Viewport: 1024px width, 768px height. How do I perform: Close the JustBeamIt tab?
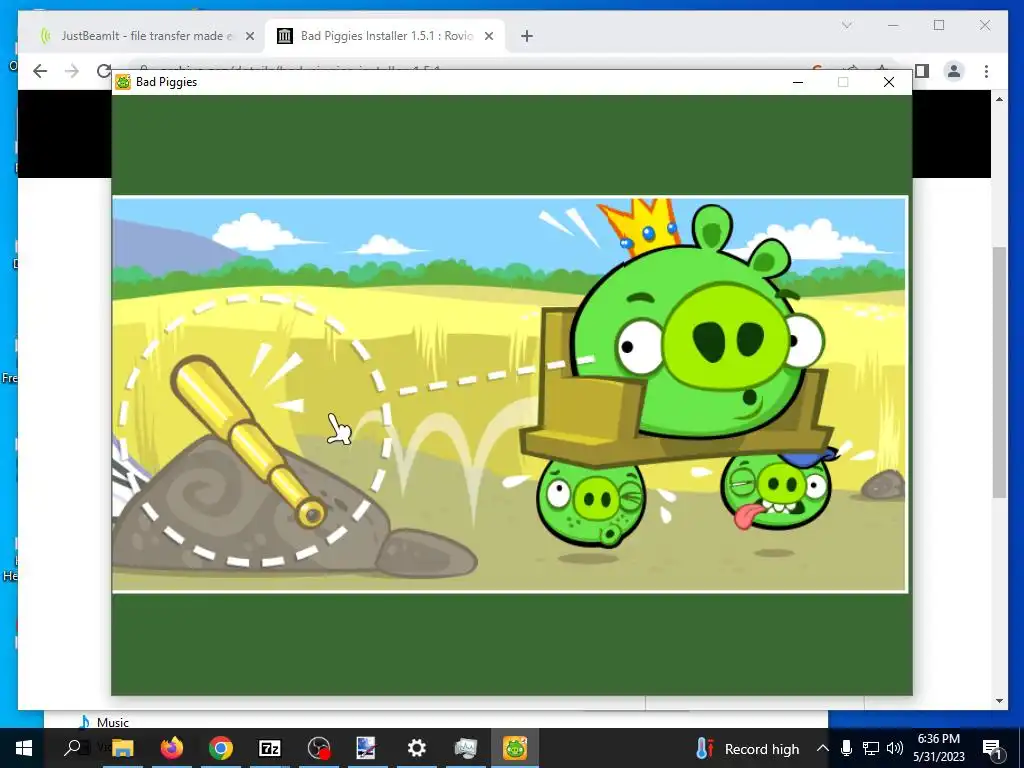point(249,36)
